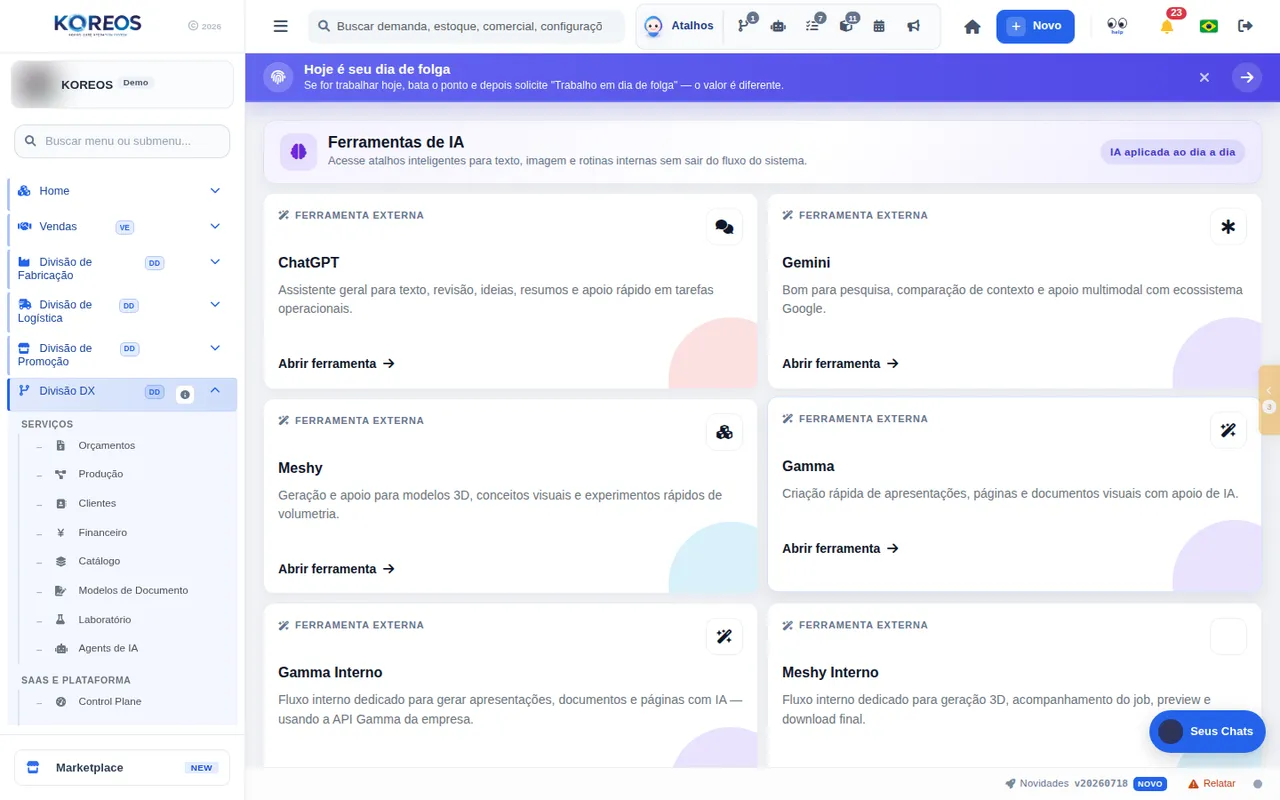Dismiss the day-off banner
The image size is (1280, 800).
click(x=1204, y=77)
